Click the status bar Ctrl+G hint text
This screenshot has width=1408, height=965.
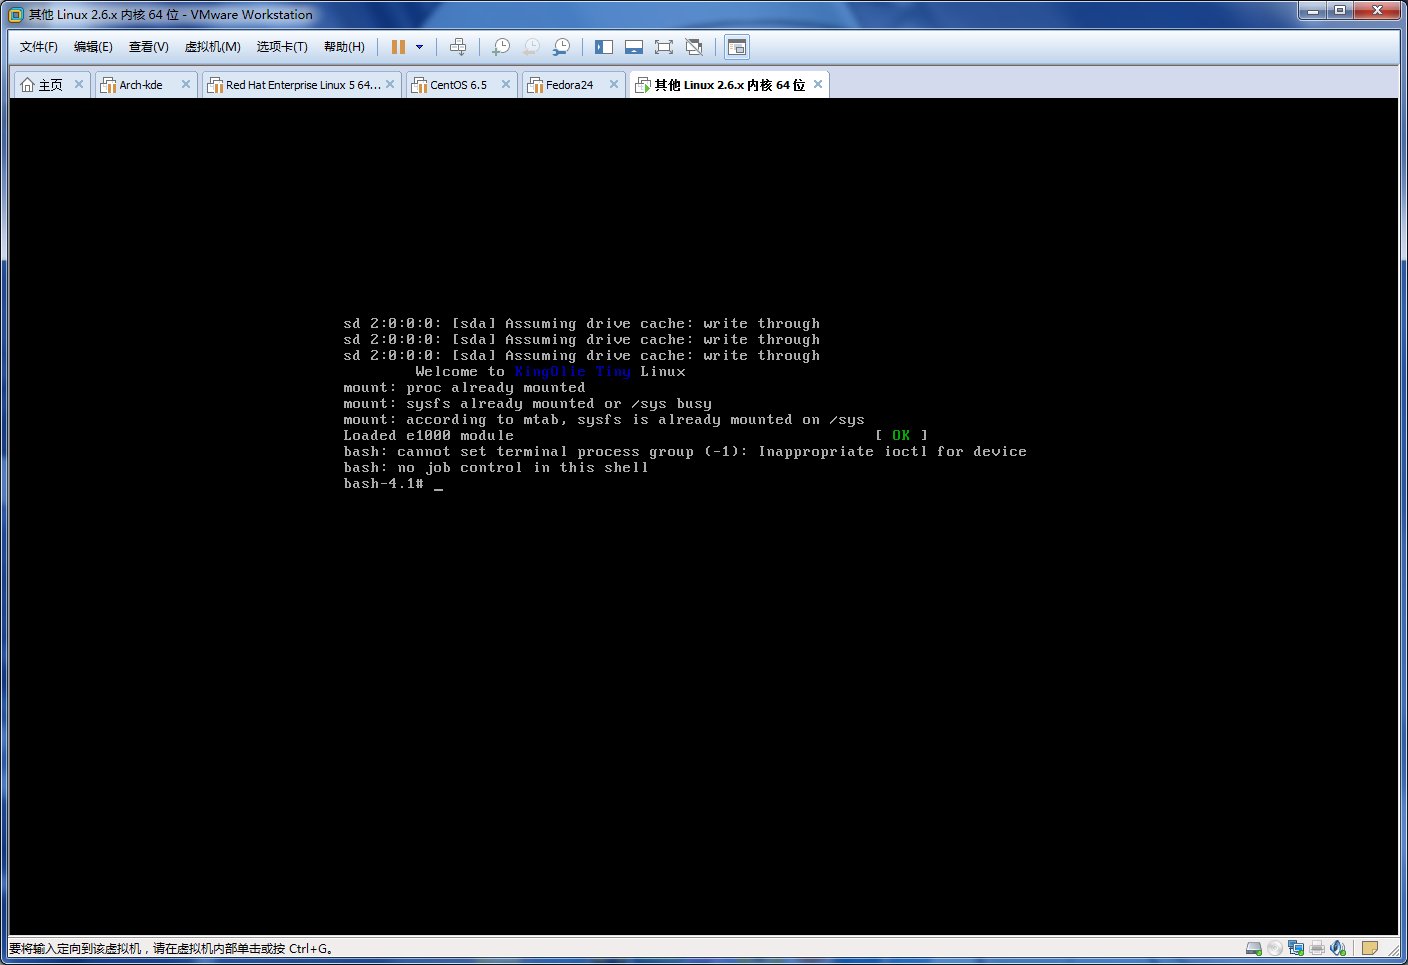point(171,949)
